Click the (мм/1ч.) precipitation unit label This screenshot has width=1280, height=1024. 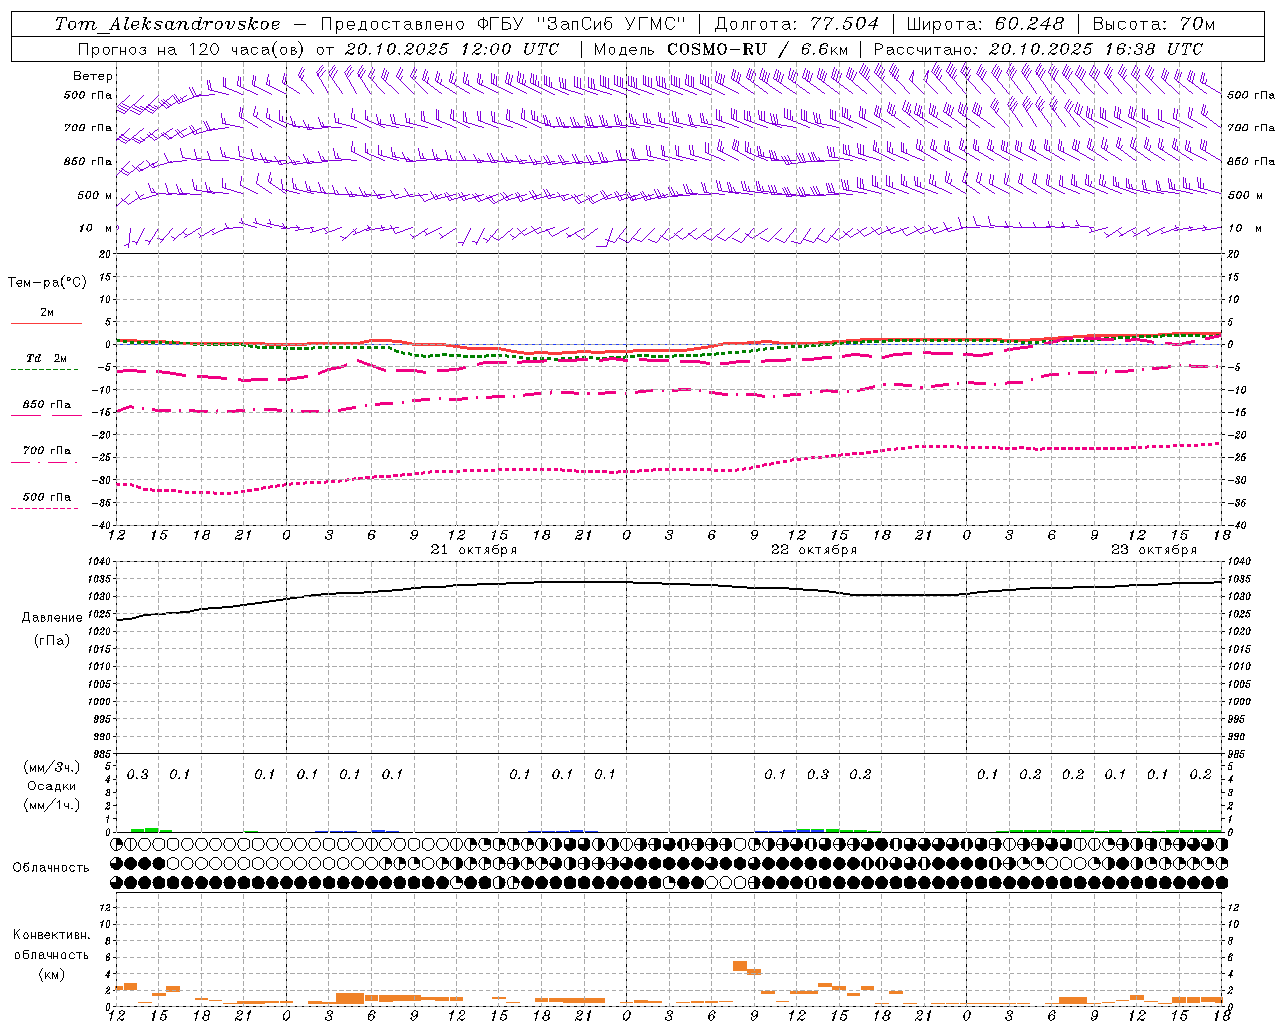pyautogui.click(x=52, y=805)
